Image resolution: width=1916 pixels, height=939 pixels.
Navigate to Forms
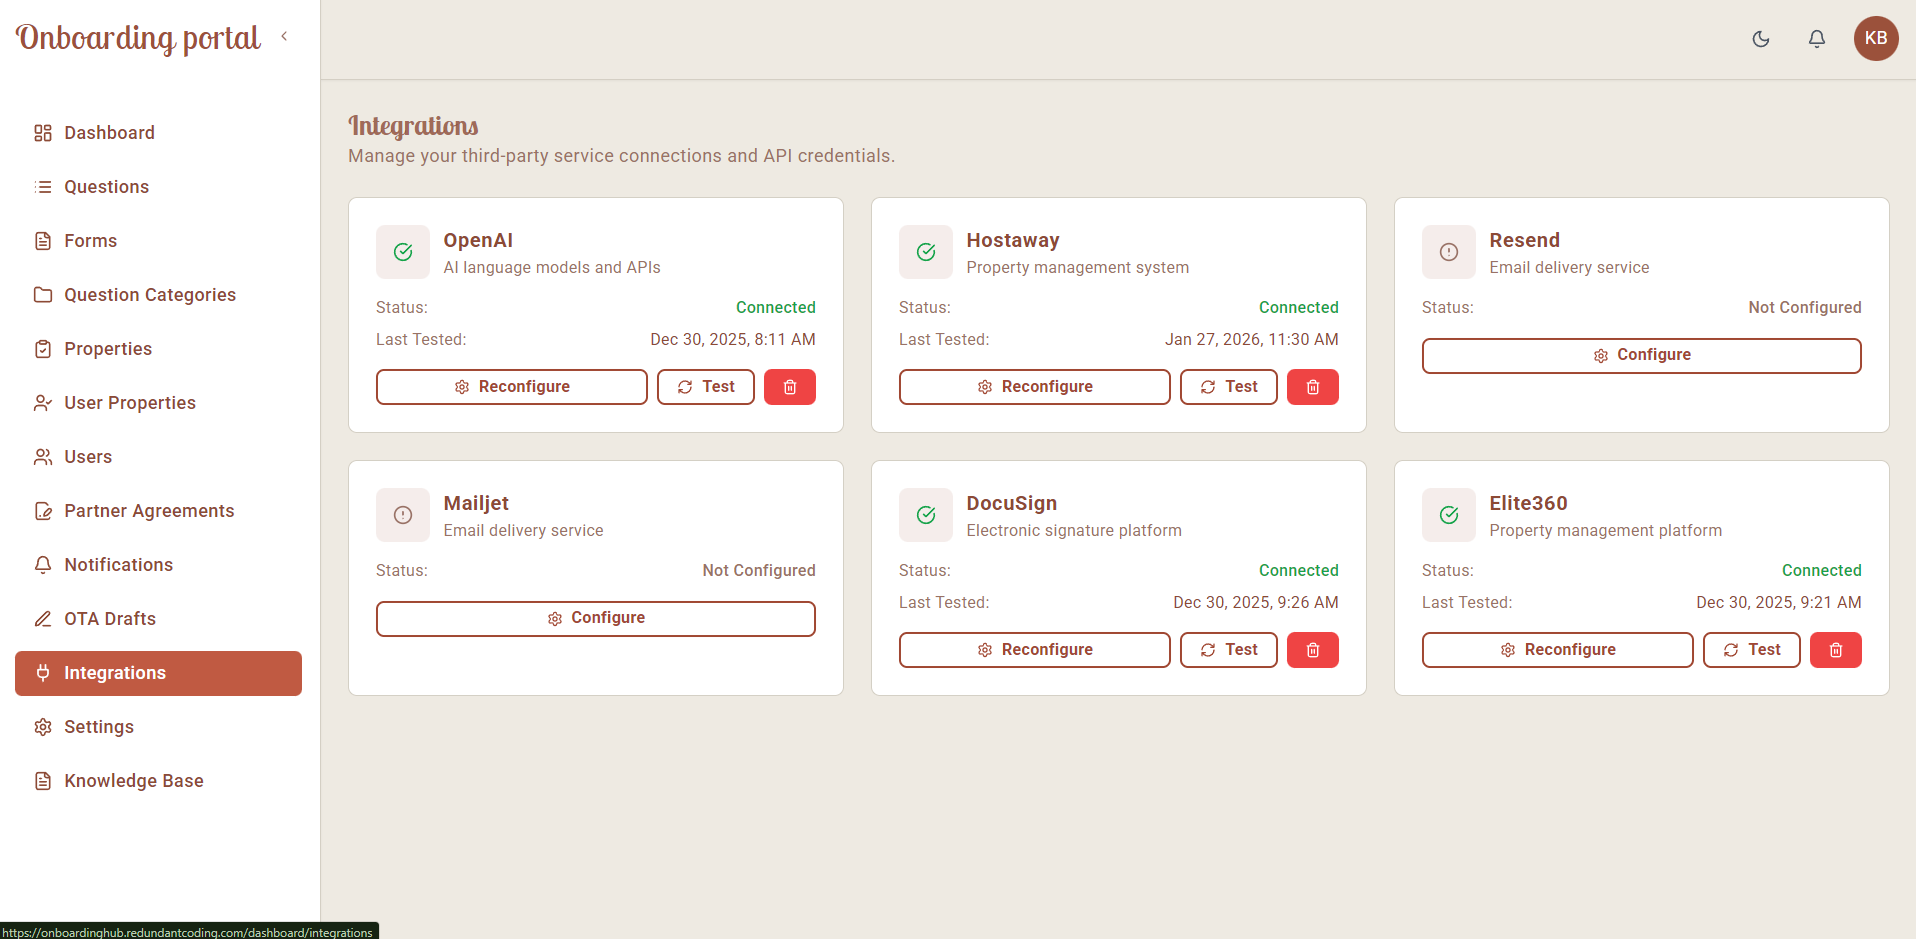click(x=158, y=241)
